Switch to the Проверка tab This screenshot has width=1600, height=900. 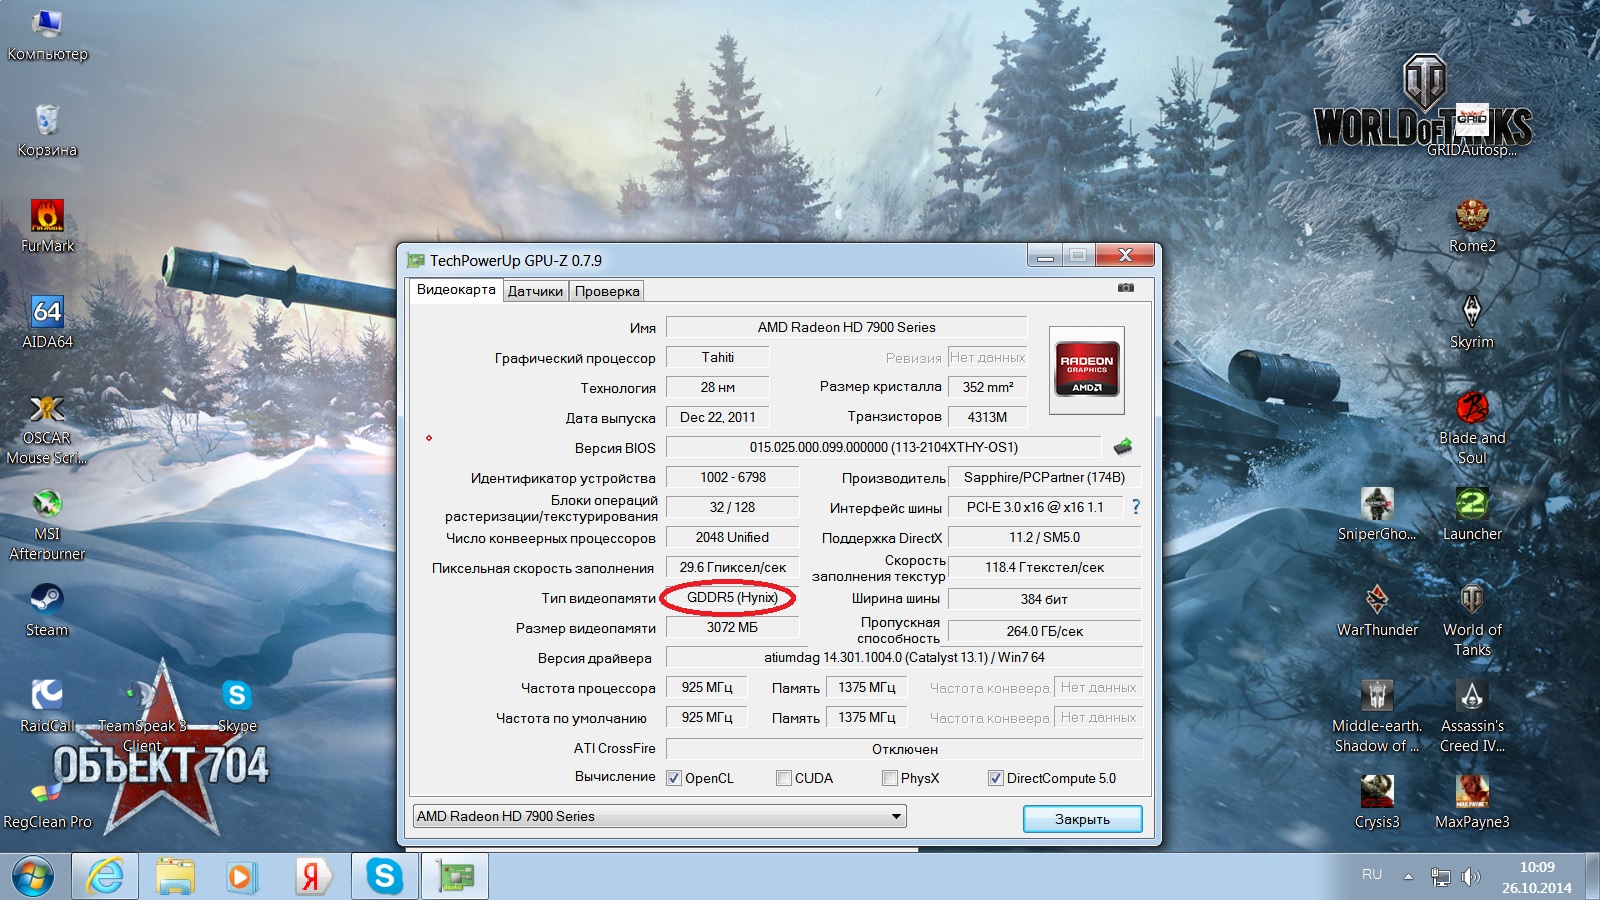click(607, 291)
